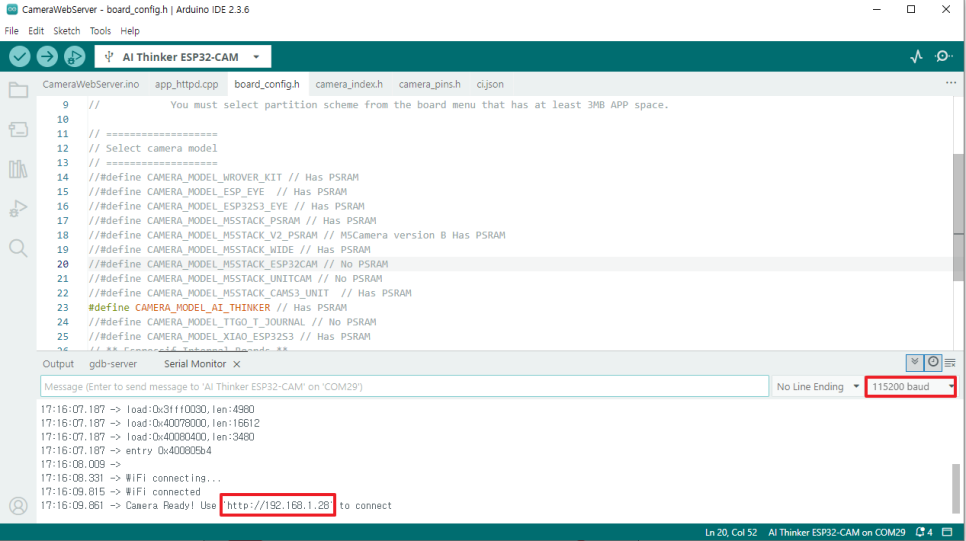Click the CAMERA_MODEL_XIAO_ESP32S3 line
Screen dimensions: 966x541
(229, 336)
